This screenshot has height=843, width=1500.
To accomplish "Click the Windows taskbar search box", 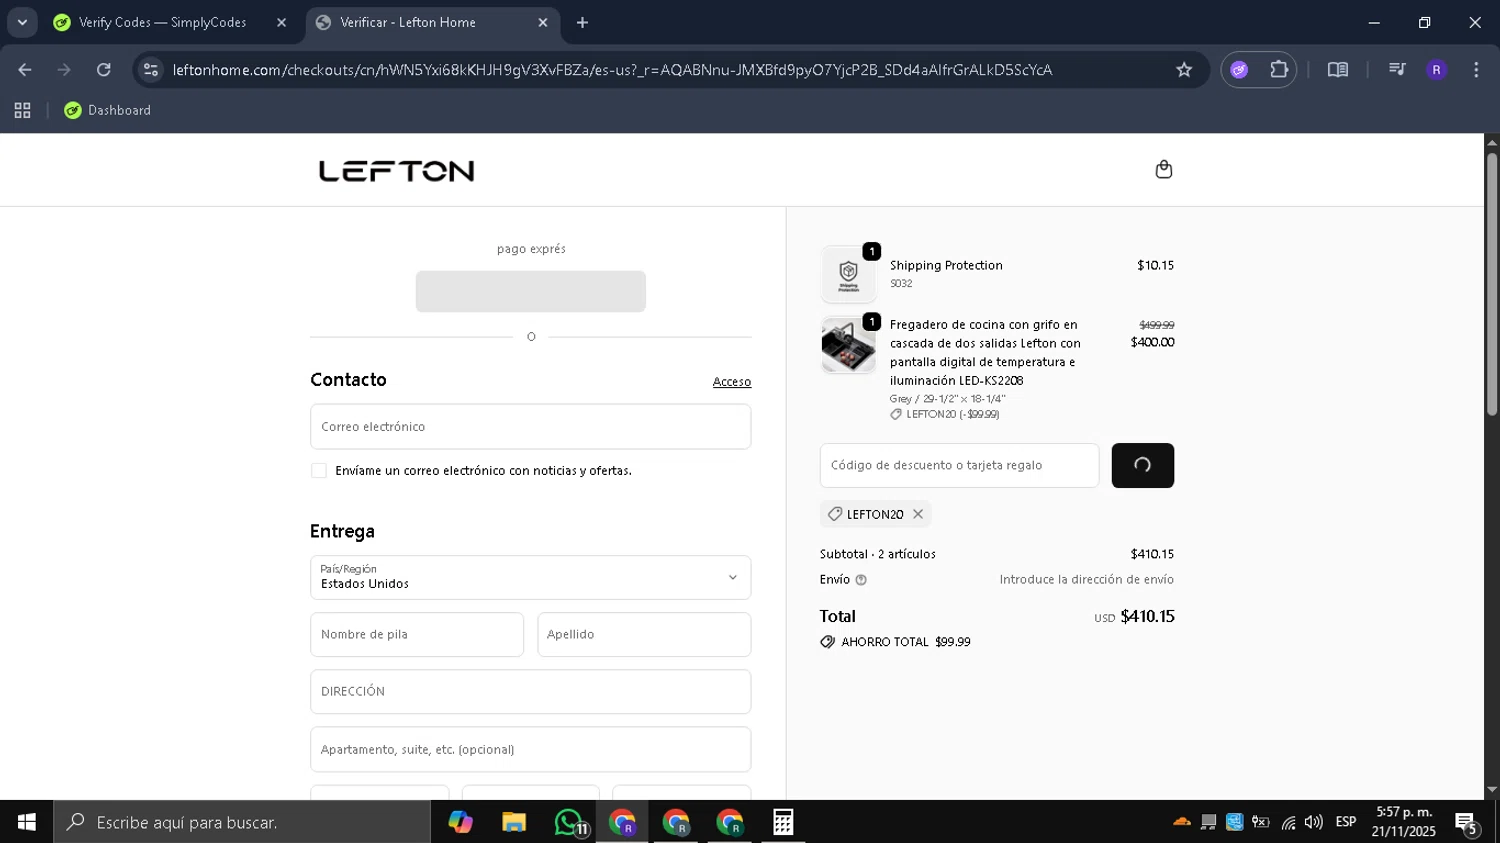I will pos(242,822).
